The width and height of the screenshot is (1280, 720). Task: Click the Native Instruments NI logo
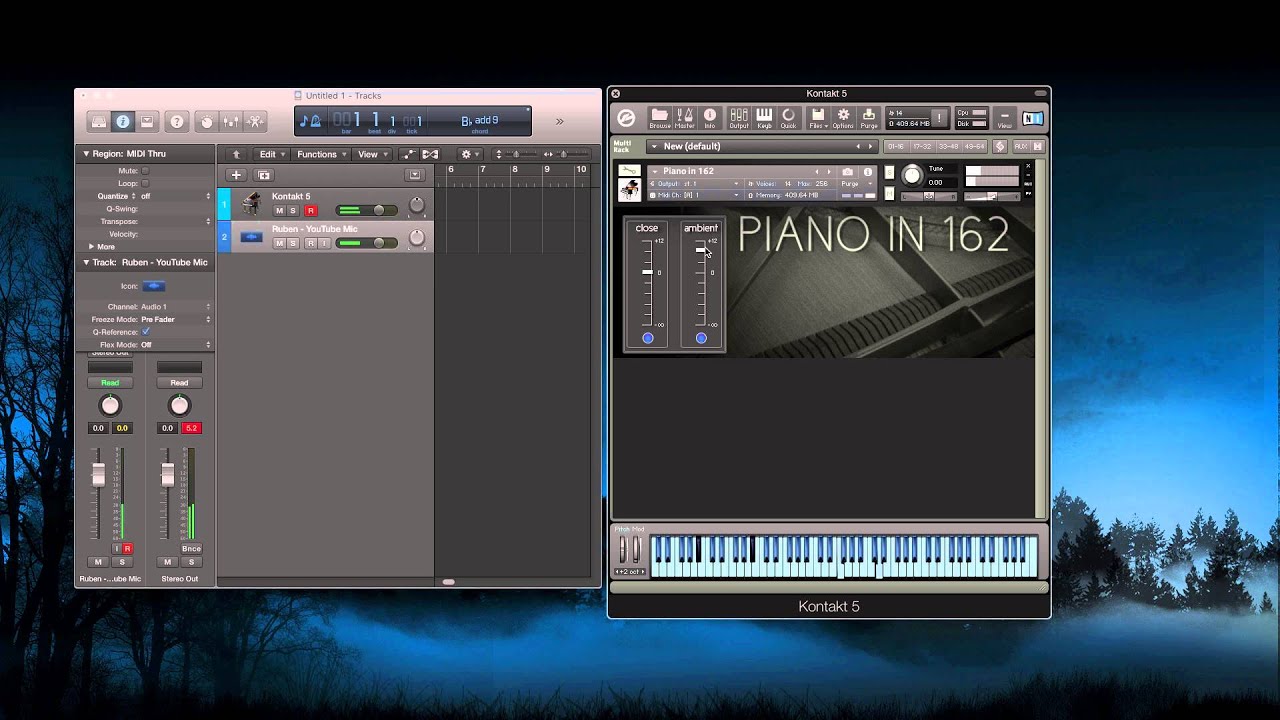(1033, 119)
